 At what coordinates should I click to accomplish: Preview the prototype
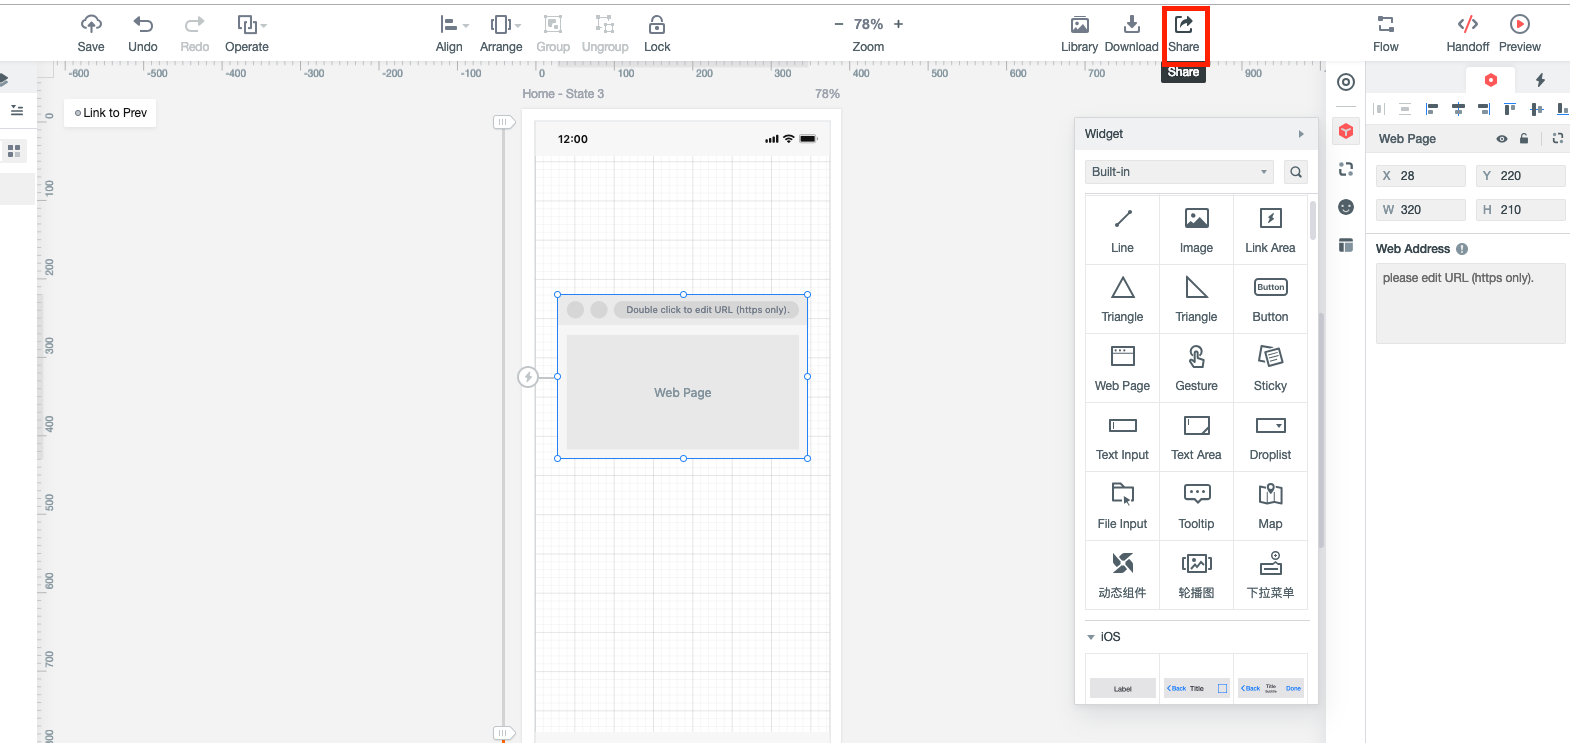(1520, 33)
